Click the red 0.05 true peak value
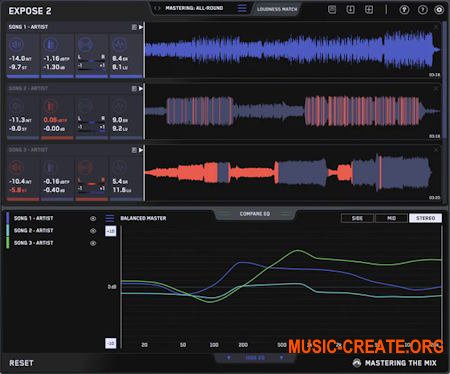This screenshot has width=450, height=374. [55, 120]
